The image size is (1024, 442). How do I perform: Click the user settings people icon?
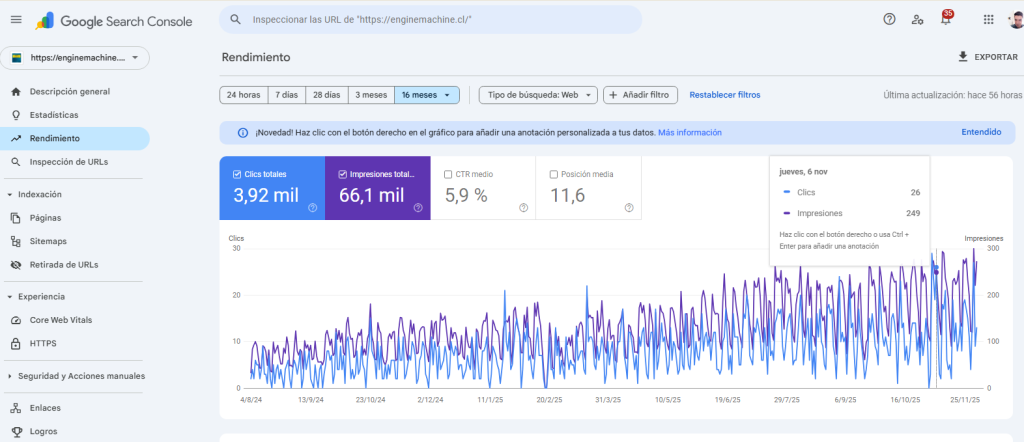[917, 19]
